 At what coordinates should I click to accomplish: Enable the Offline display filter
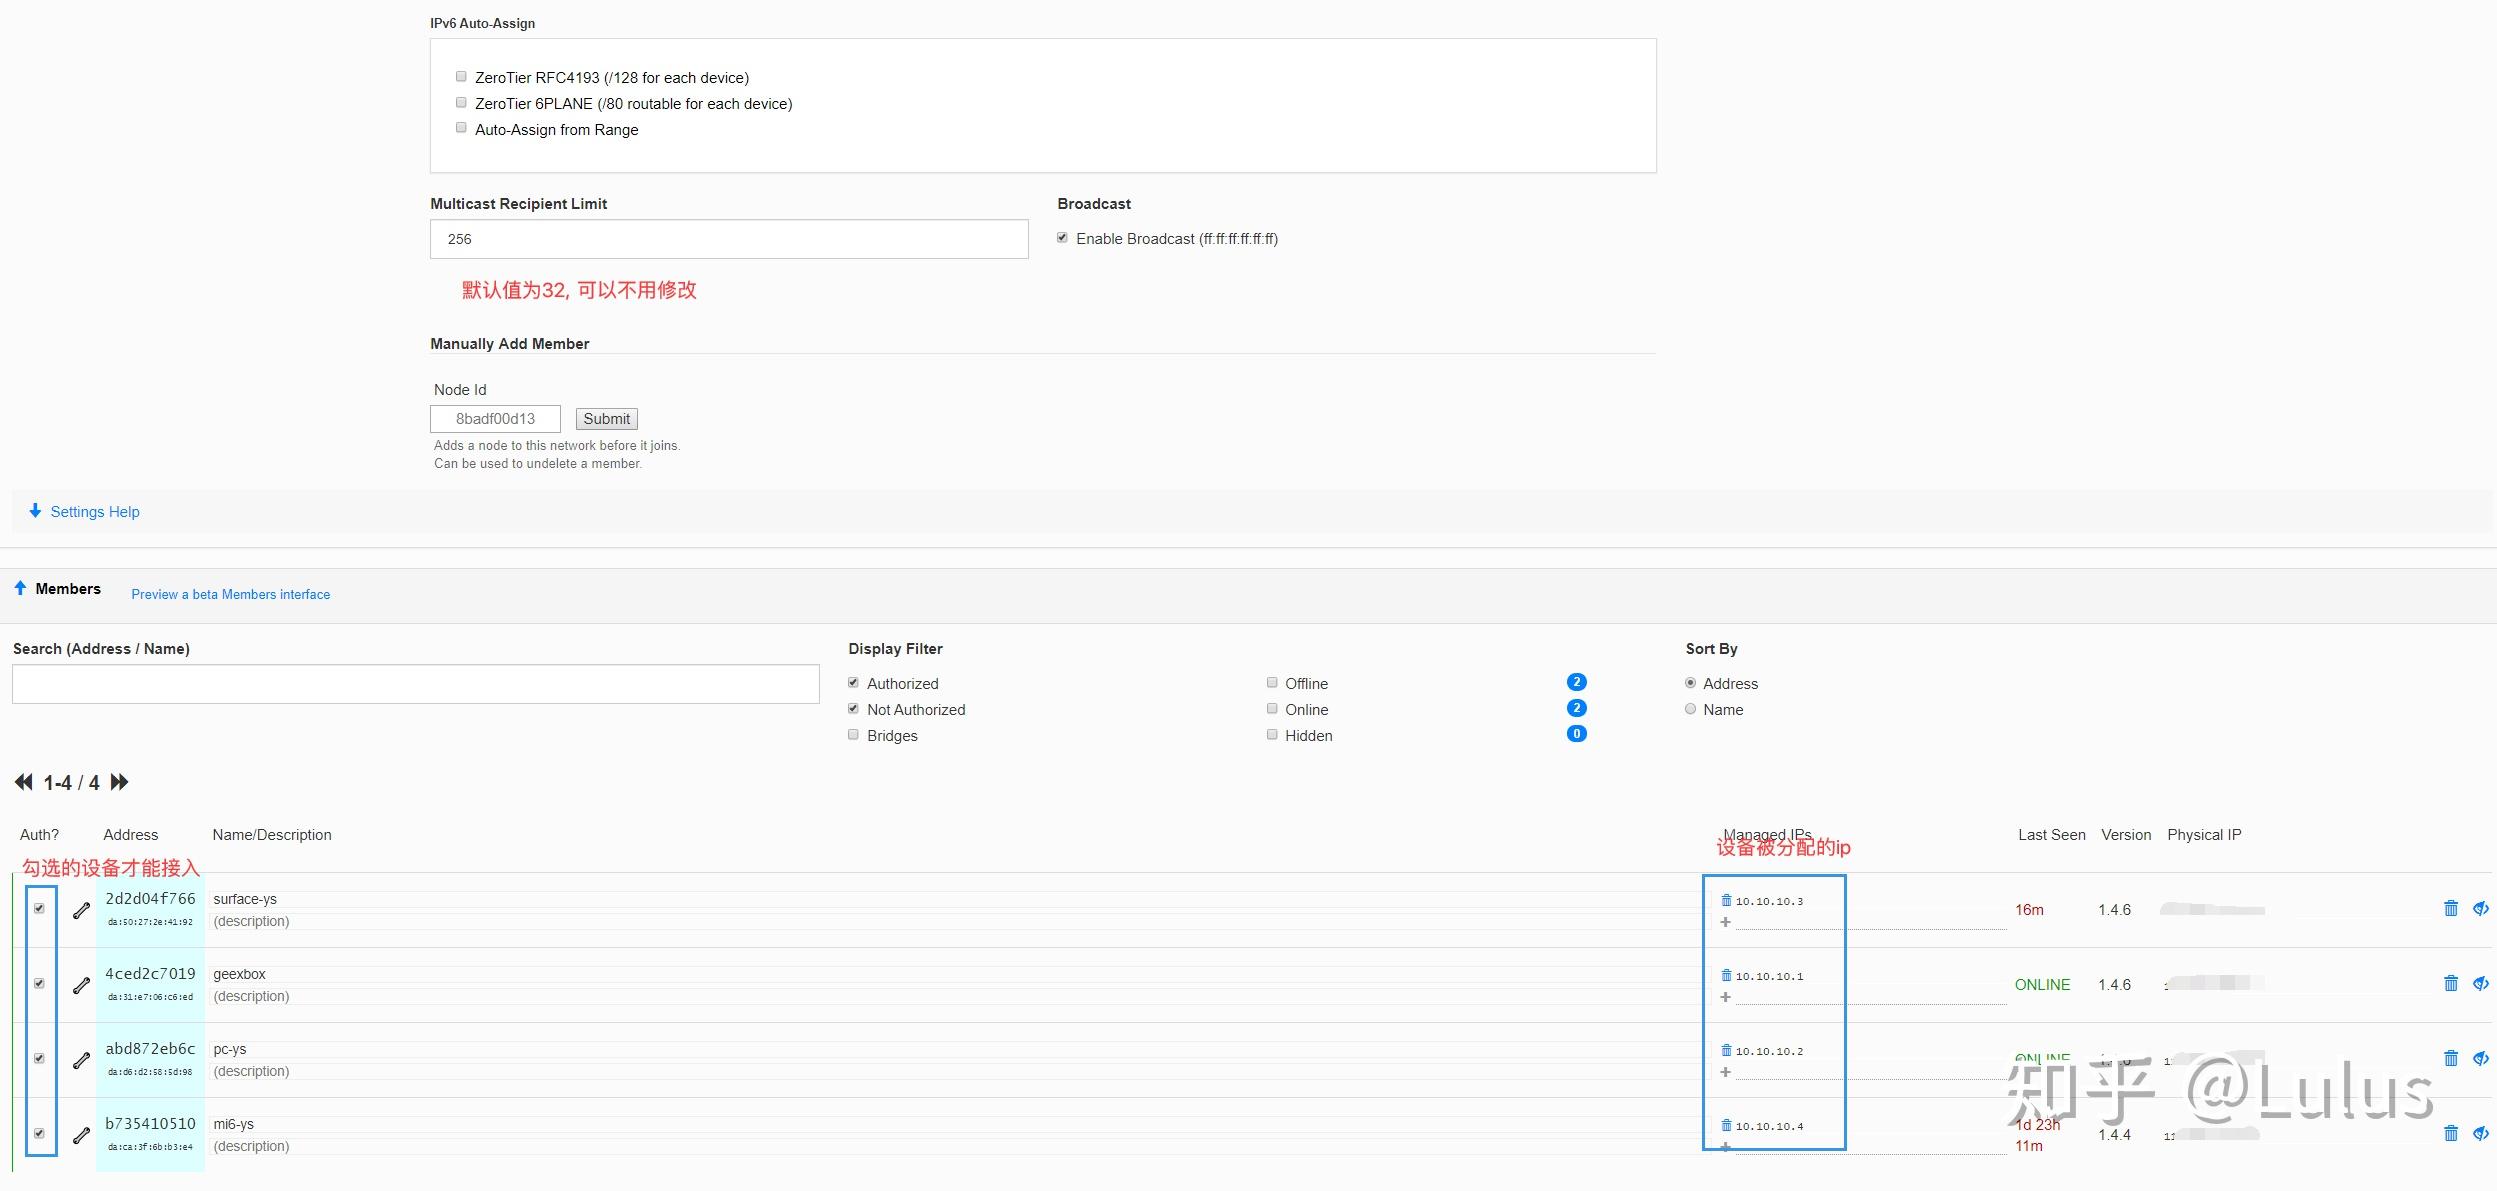(1272, 682)
